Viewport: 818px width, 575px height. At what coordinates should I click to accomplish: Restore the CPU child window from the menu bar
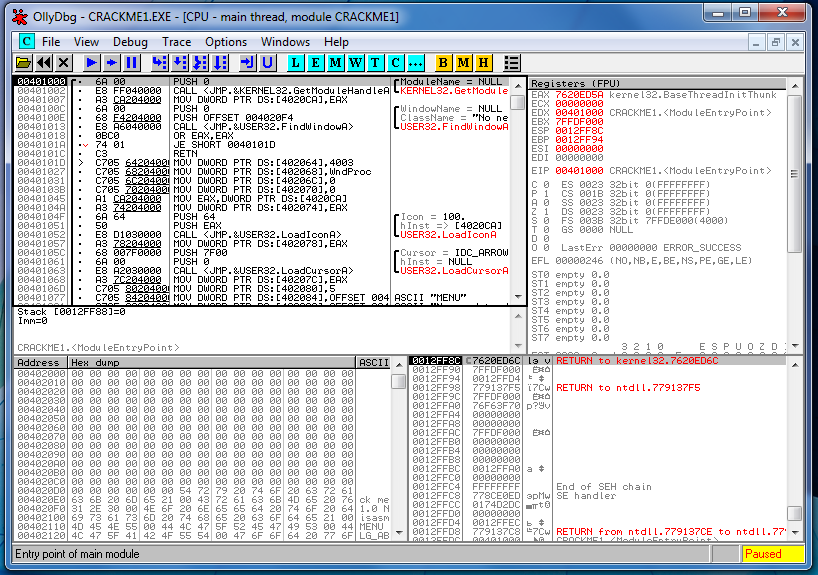coord(776,42)
